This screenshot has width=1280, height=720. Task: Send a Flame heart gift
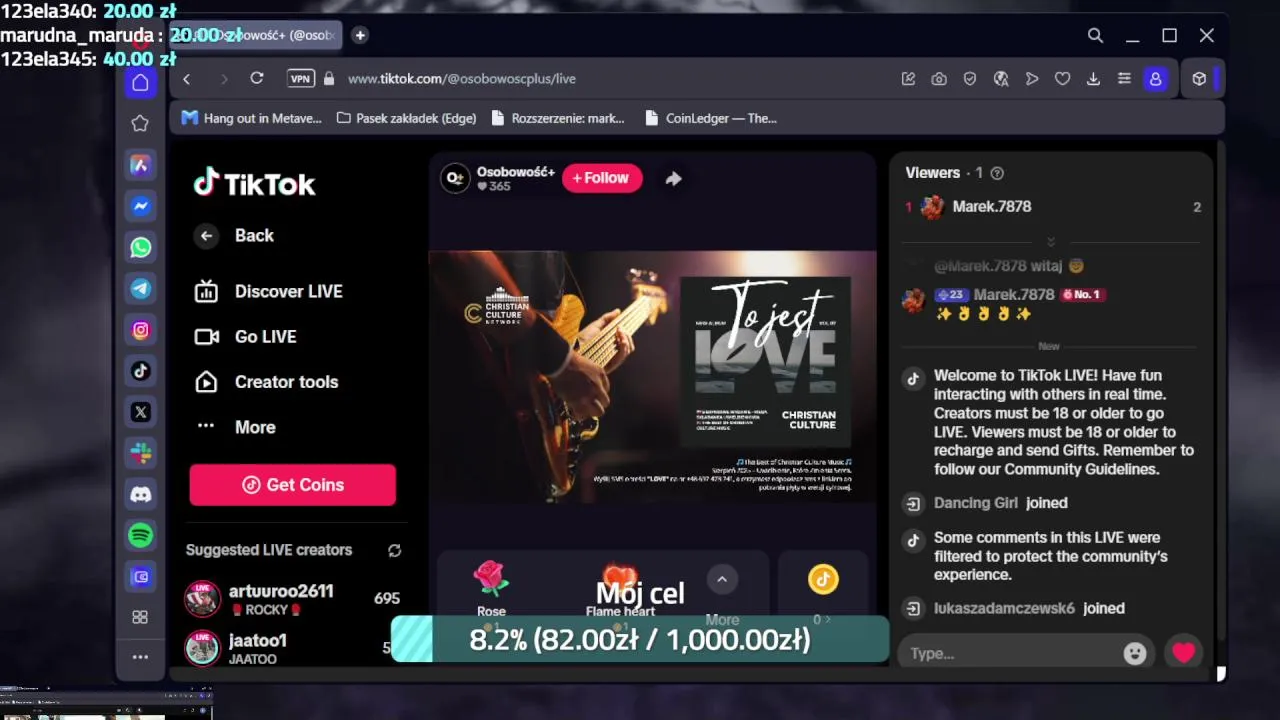pos(620,590)
